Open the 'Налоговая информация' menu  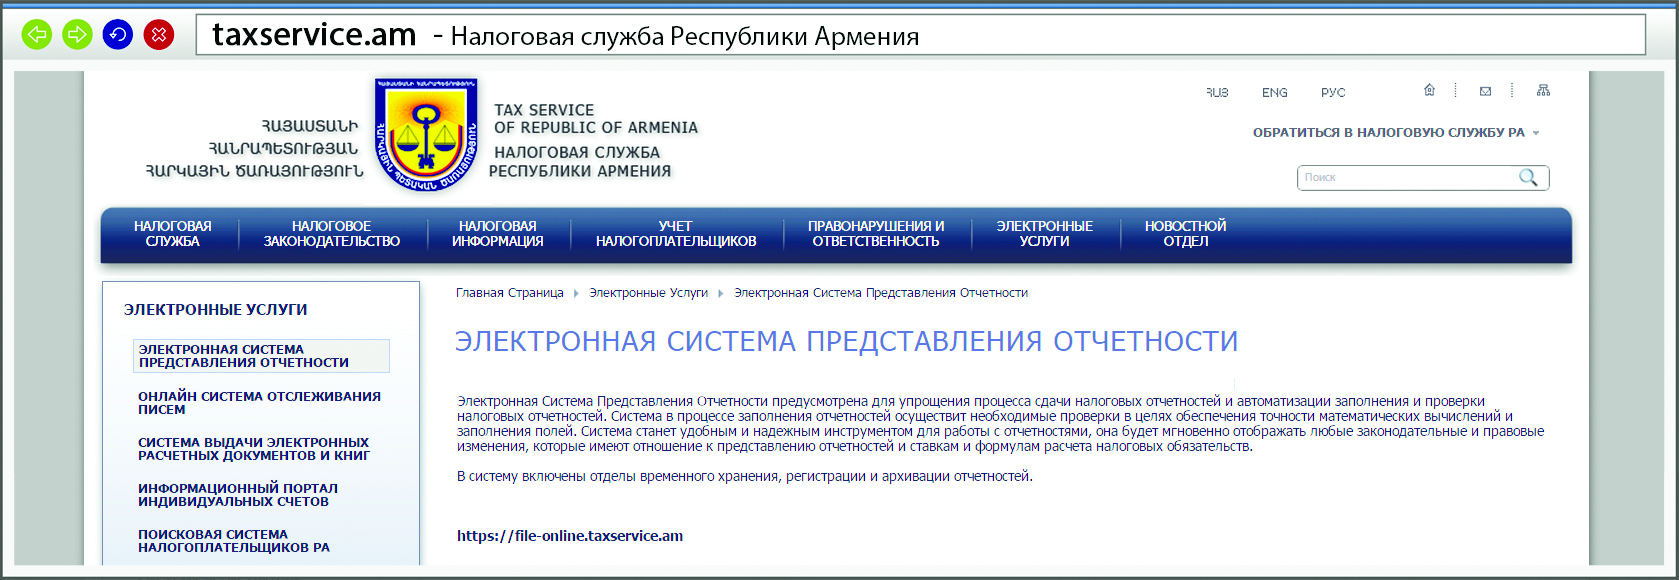click(498, 234)
